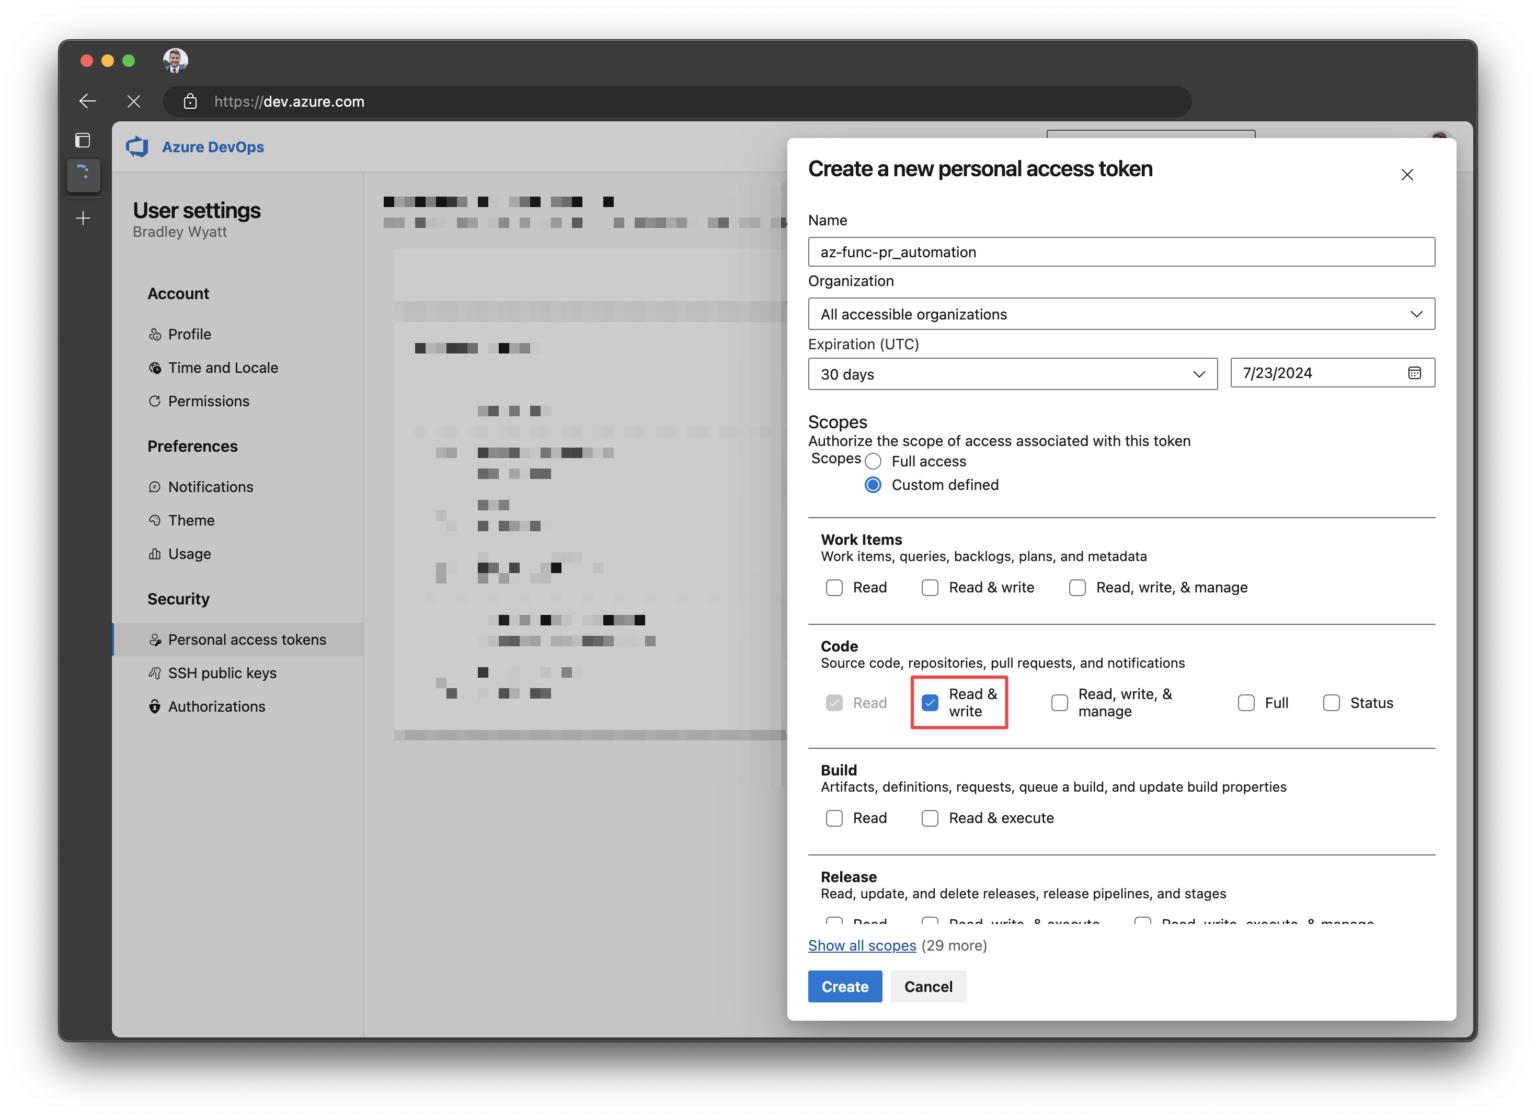Click the Personal access tokens icon
This screenshot has width=1536, height=1119.
(155, 640)
